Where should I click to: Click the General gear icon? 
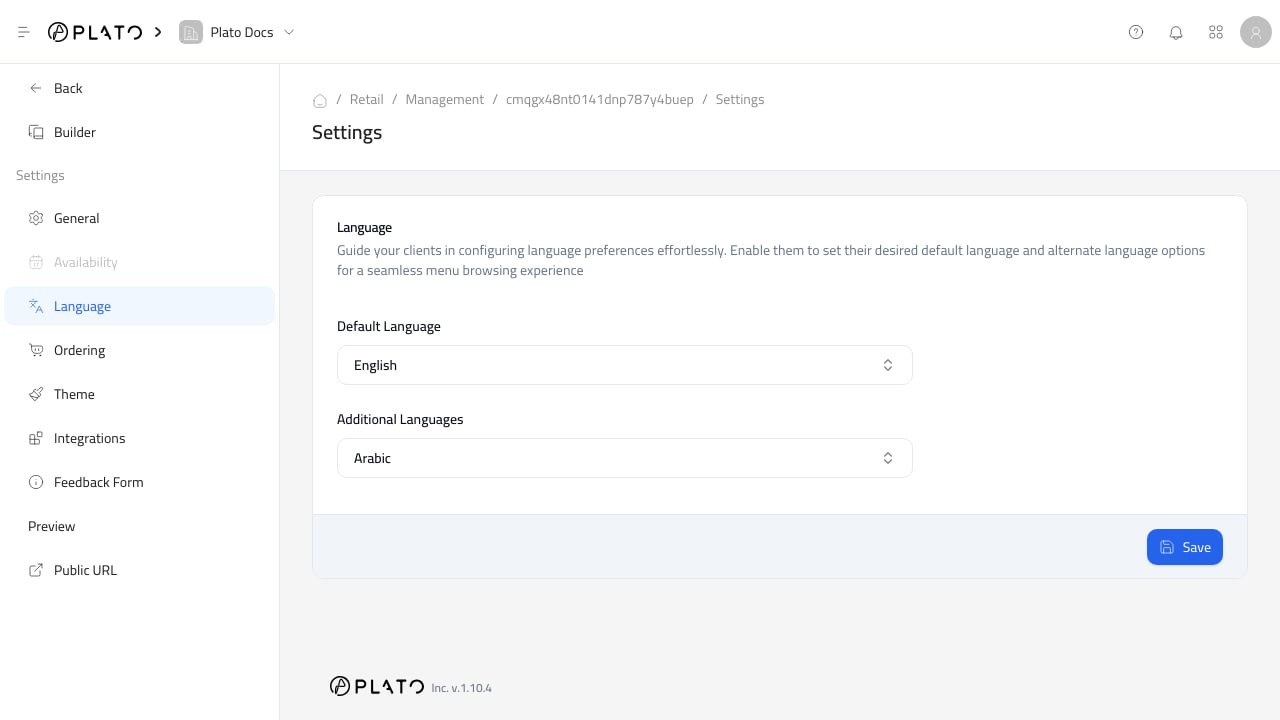[36, 218]
